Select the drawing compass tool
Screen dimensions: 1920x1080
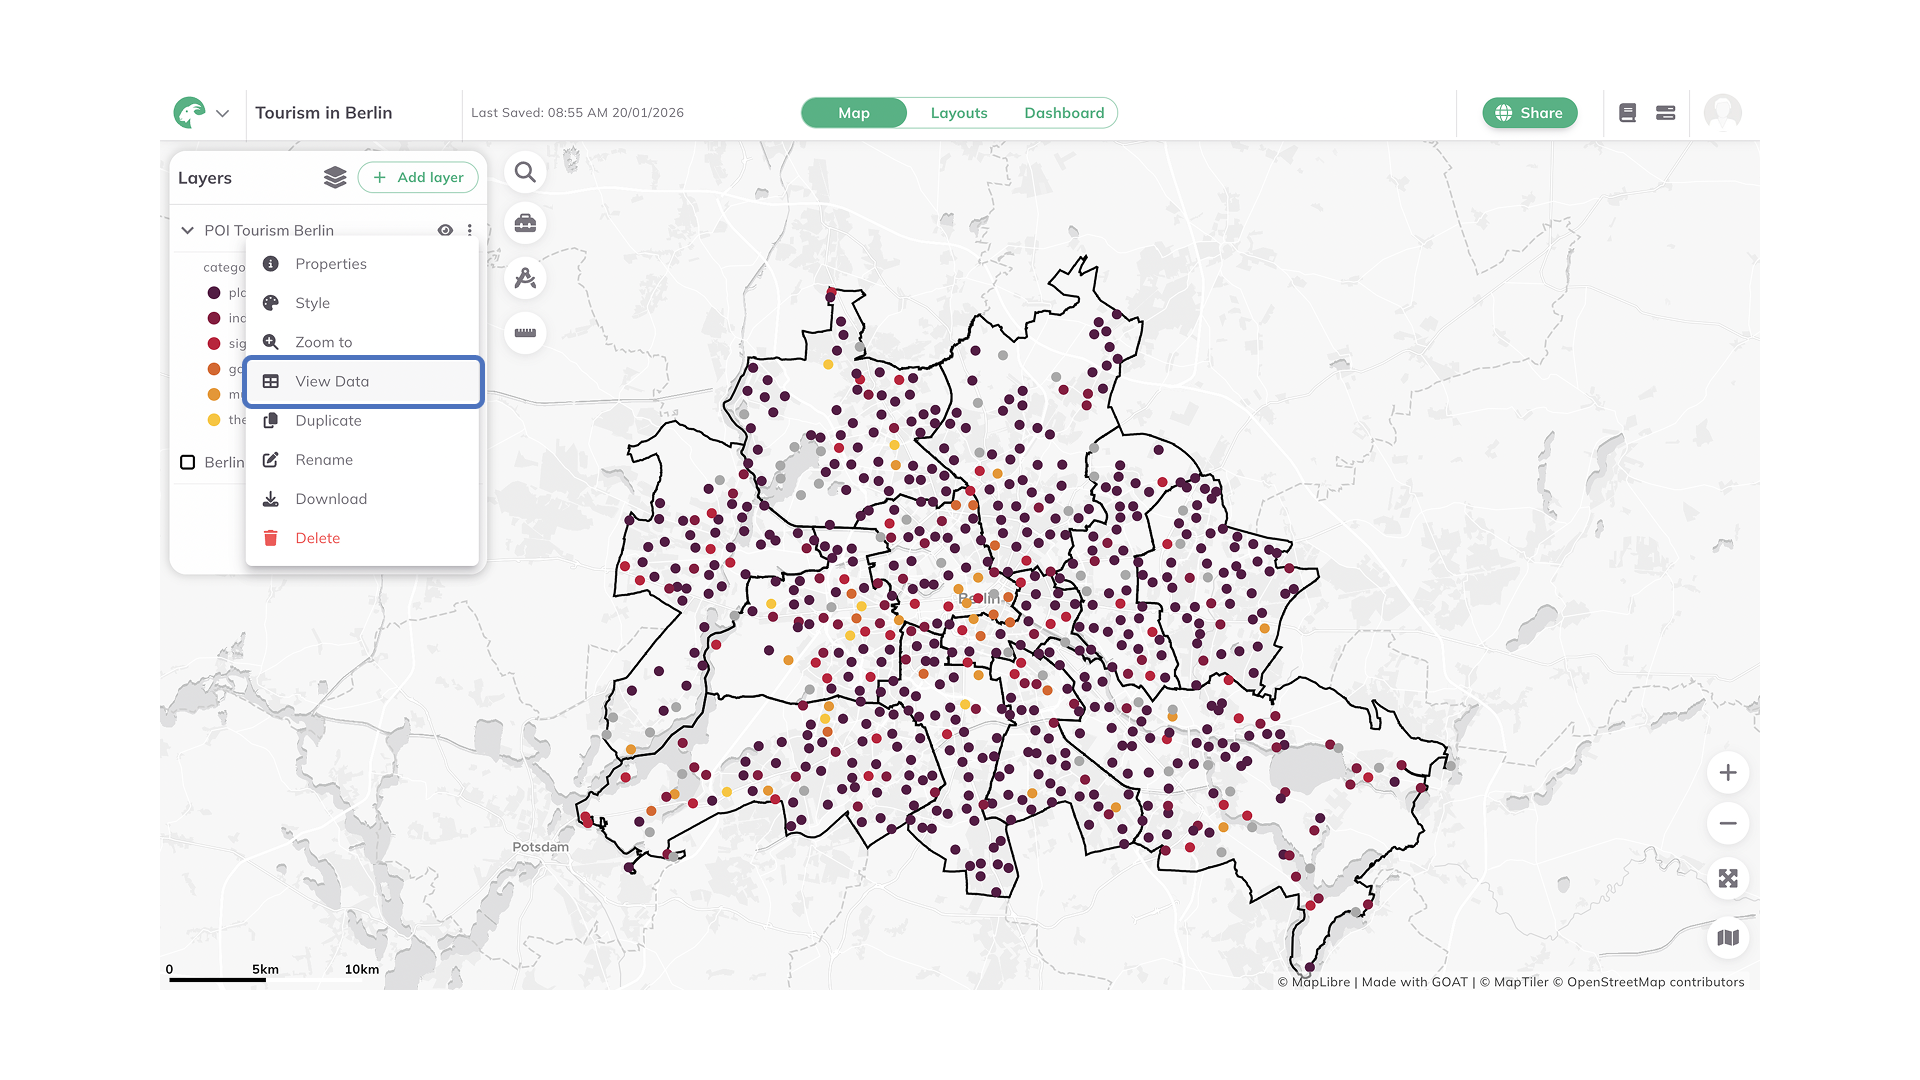[525, 278]
